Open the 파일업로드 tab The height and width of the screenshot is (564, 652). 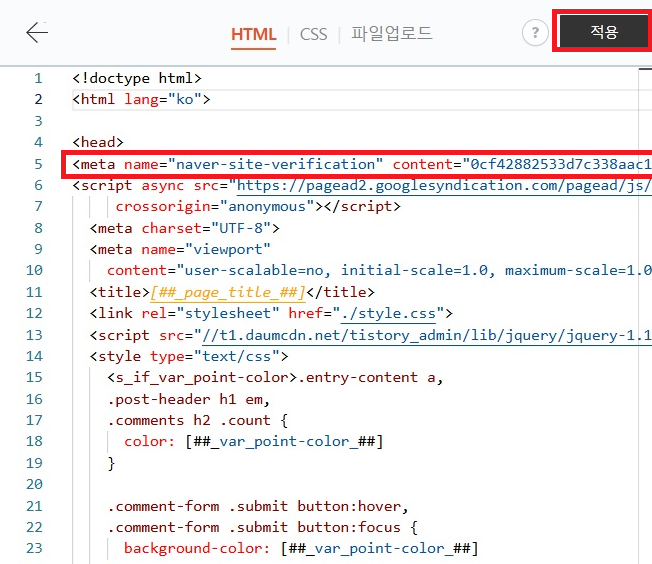pyautogui.click(x=391, y=34)
